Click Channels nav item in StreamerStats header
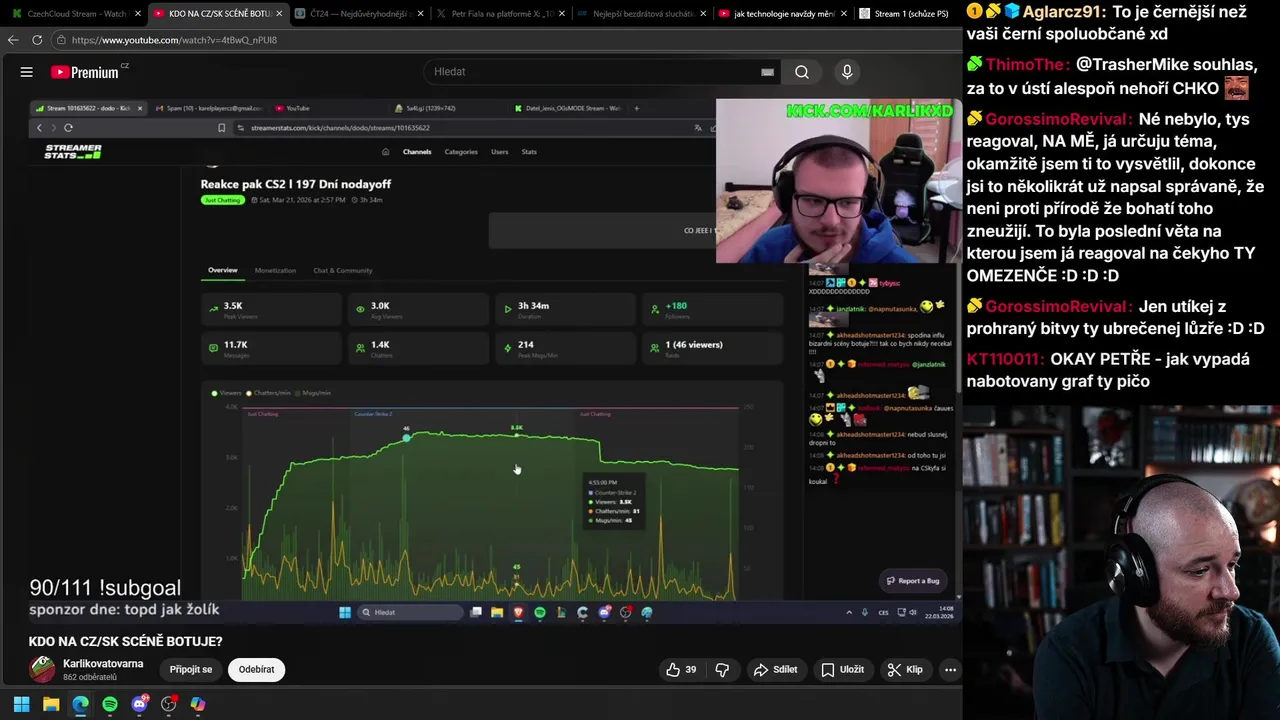 click(x=417, y=152)
